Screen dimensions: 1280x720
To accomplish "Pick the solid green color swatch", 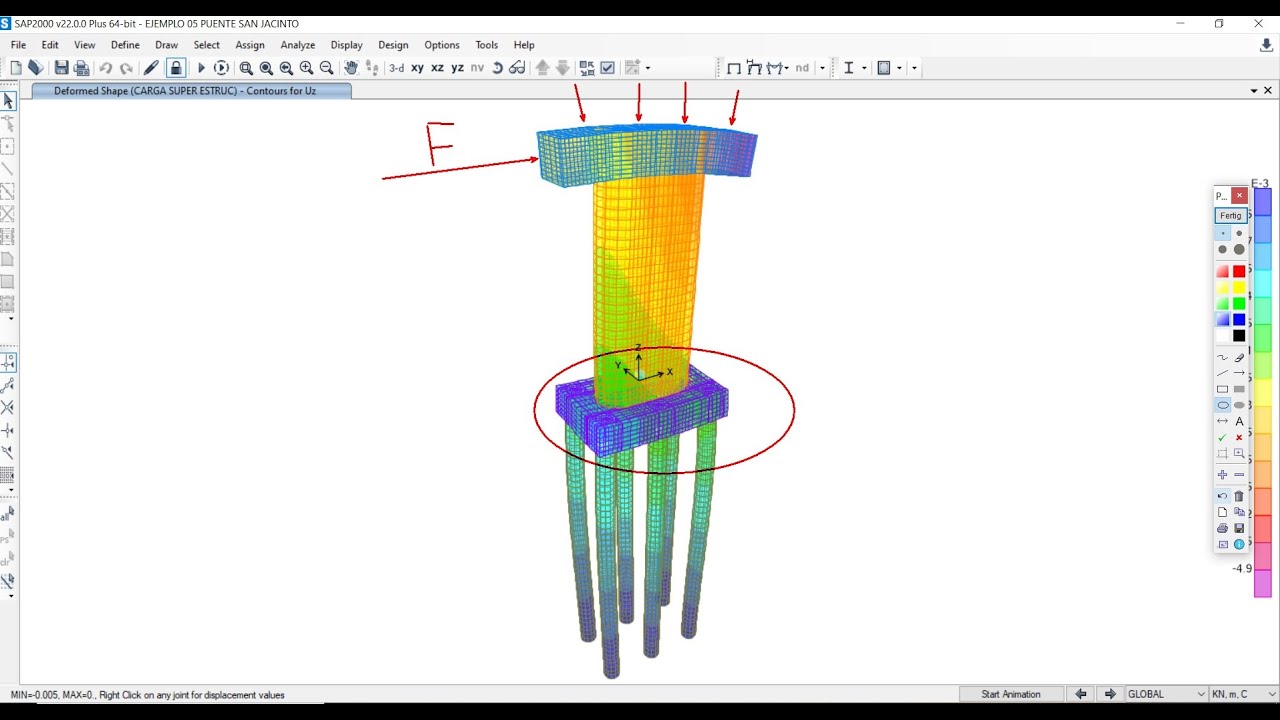I will click(x=1239, y=304).
